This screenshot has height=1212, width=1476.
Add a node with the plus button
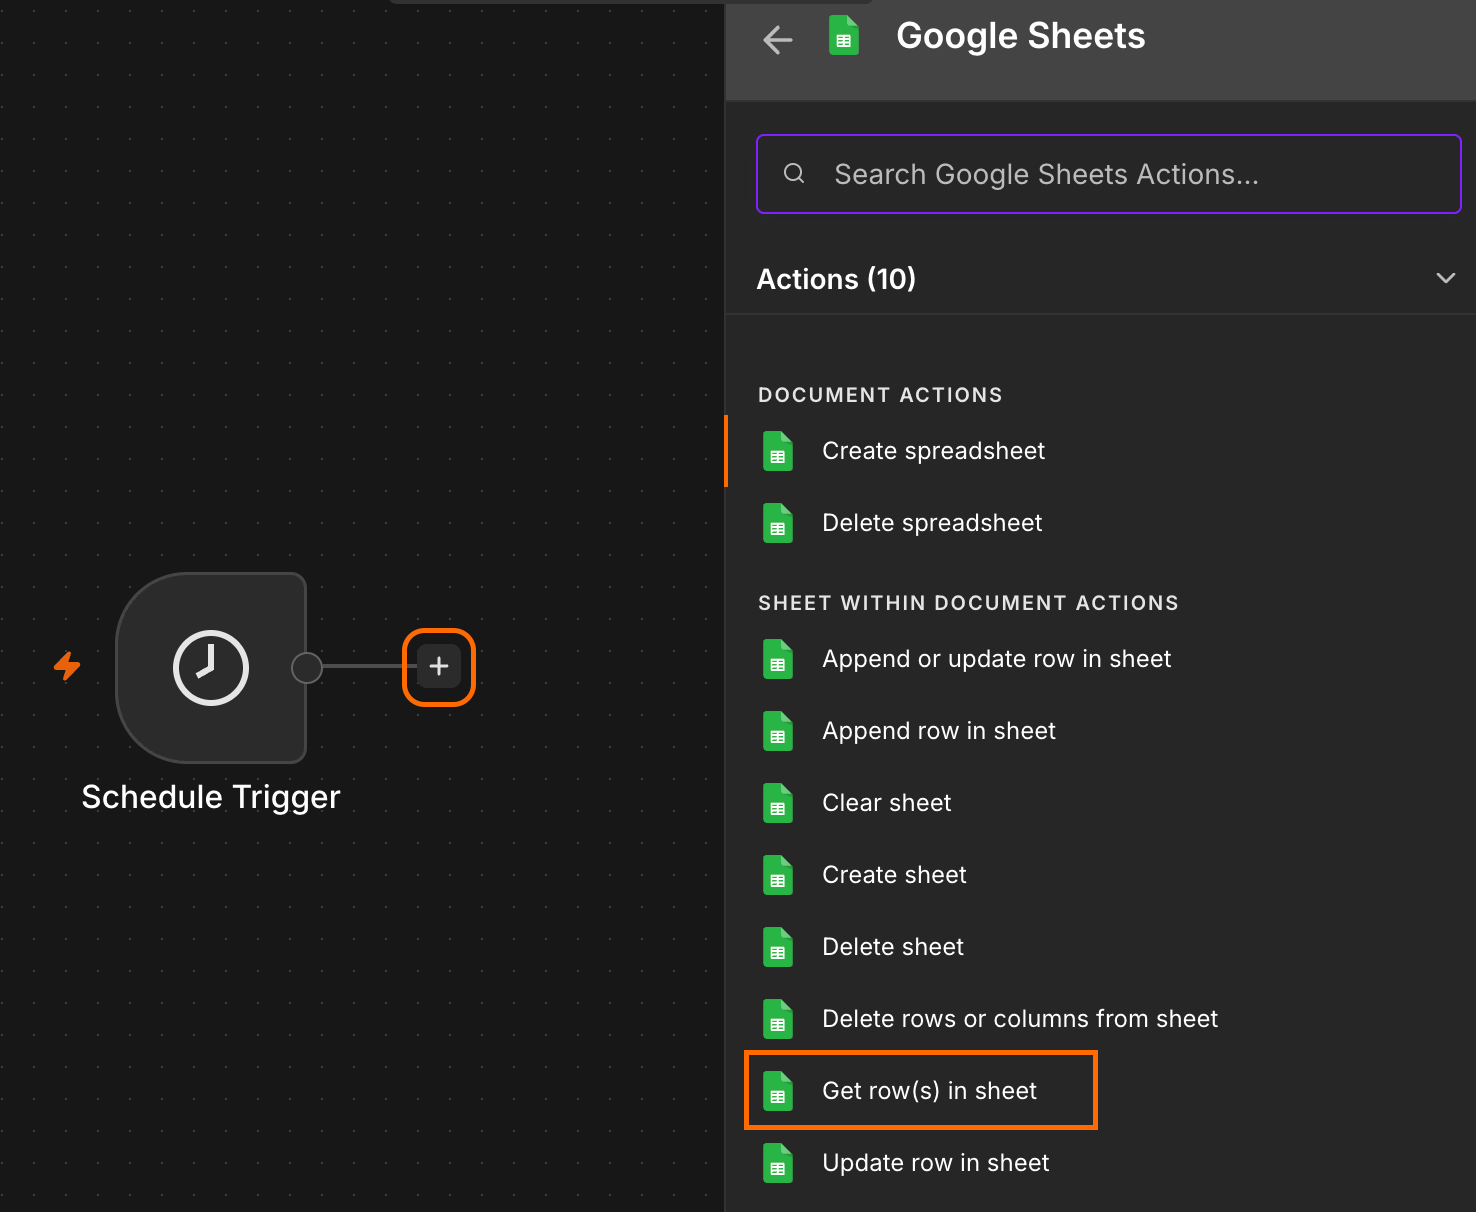tap(439, 666)
